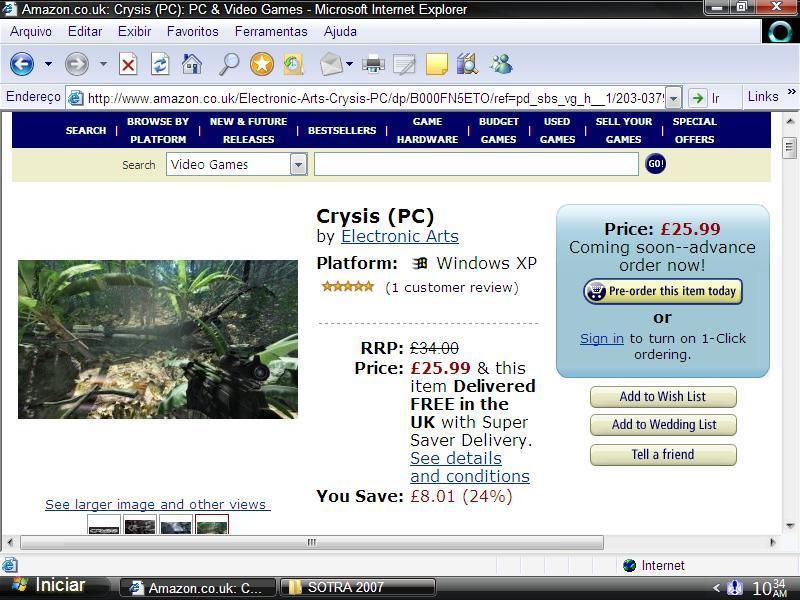Click Pre-order this item today button

tap(663, 291)
